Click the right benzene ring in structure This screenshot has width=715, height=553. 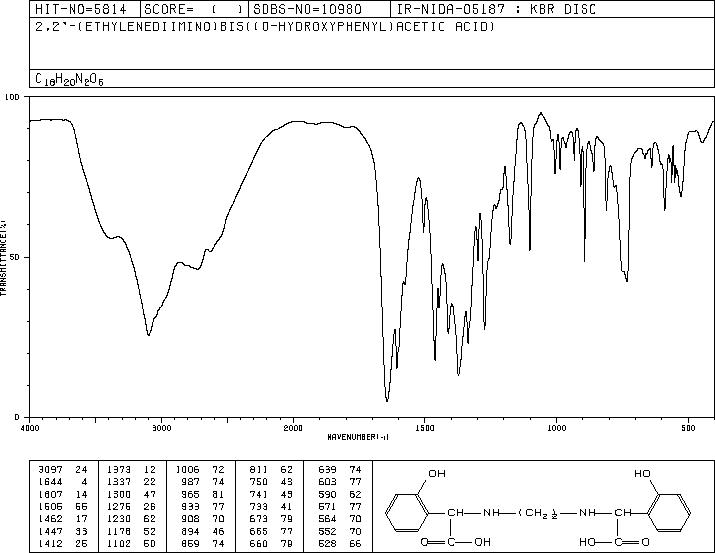[x=669, y=513]
